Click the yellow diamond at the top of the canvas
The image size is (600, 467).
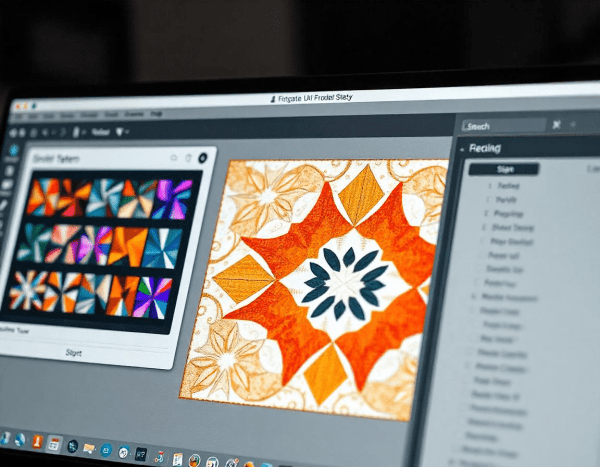(361, 195)
